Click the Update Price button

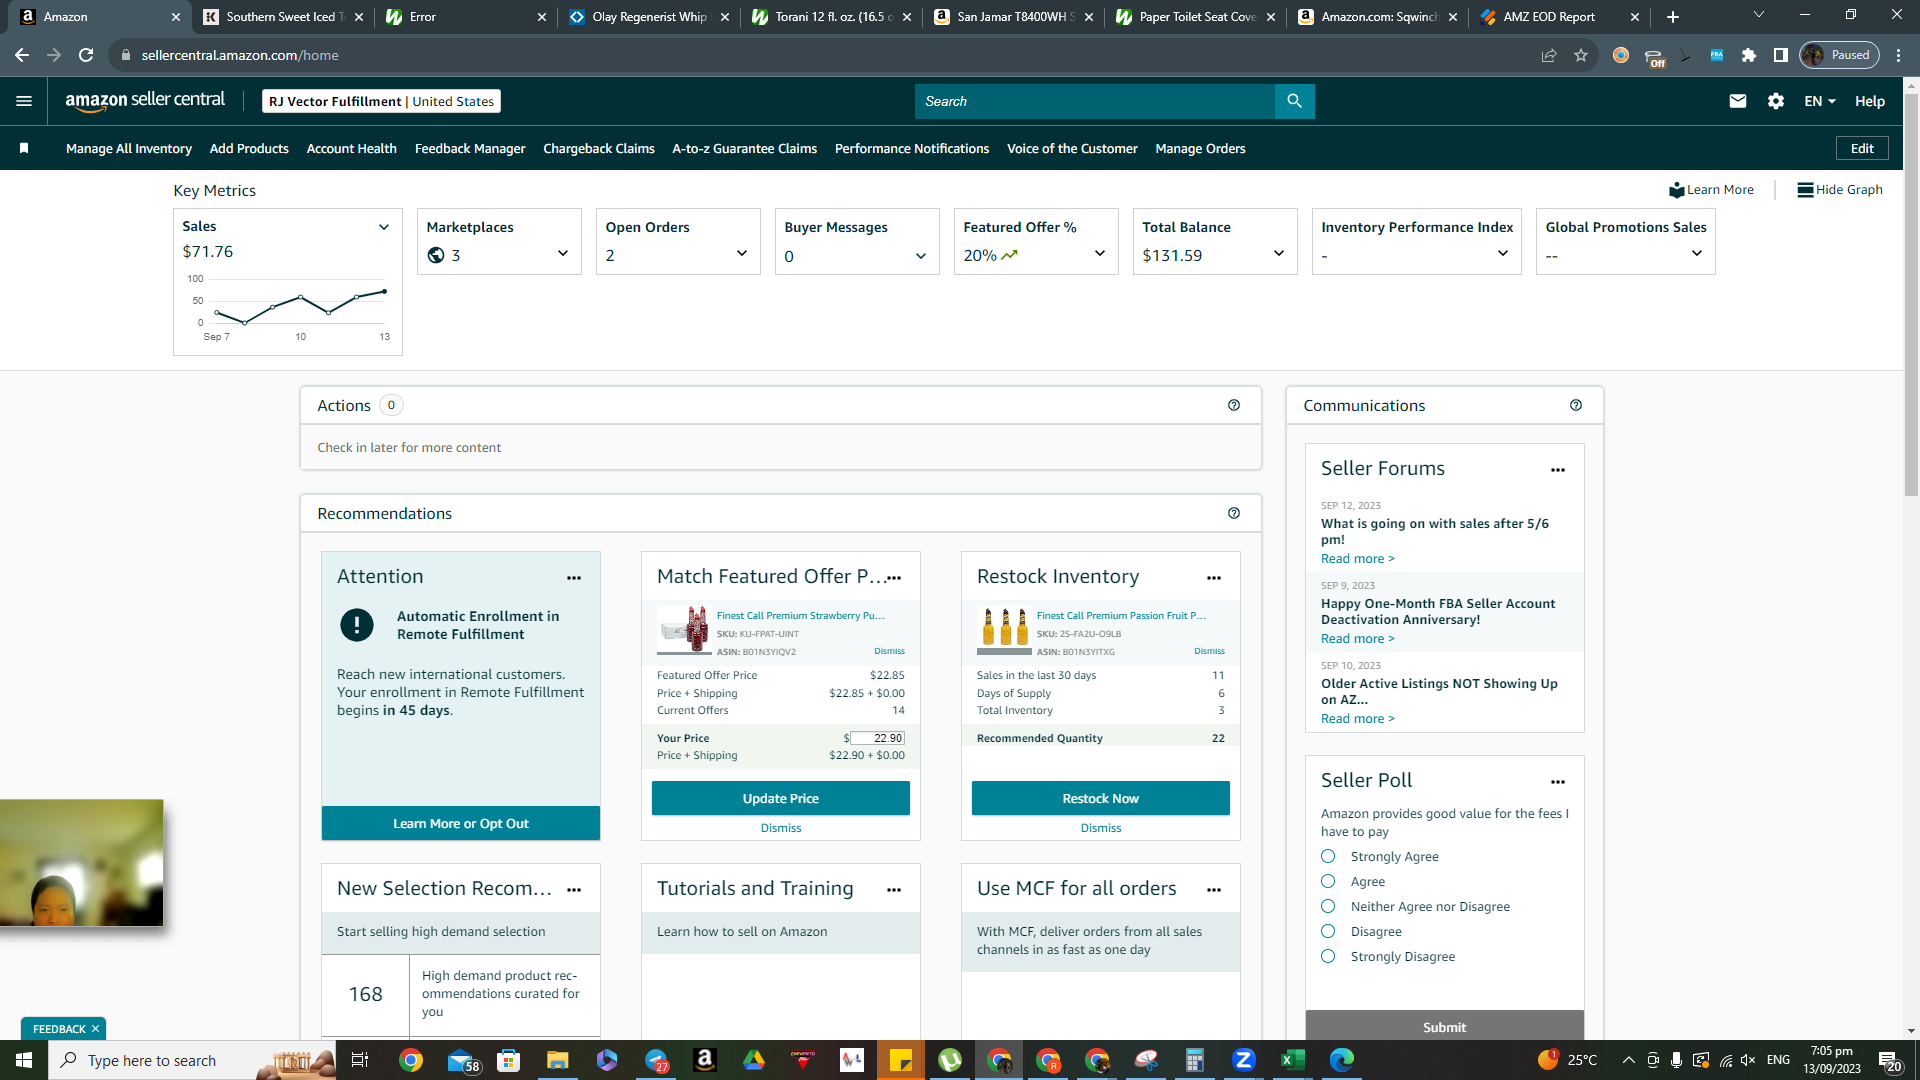tap(781, 798)
